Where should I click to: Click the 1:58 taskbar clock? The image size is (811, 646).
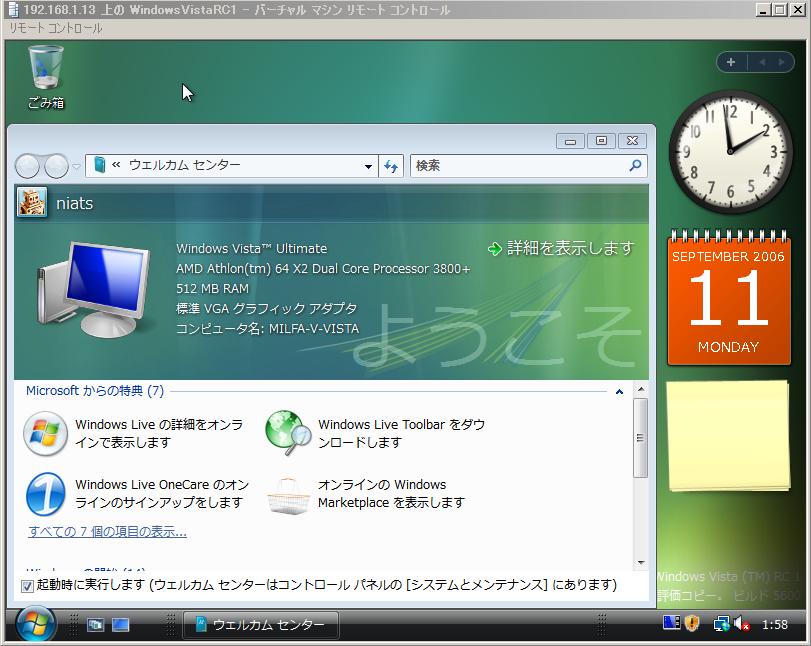tap(774, 625)
